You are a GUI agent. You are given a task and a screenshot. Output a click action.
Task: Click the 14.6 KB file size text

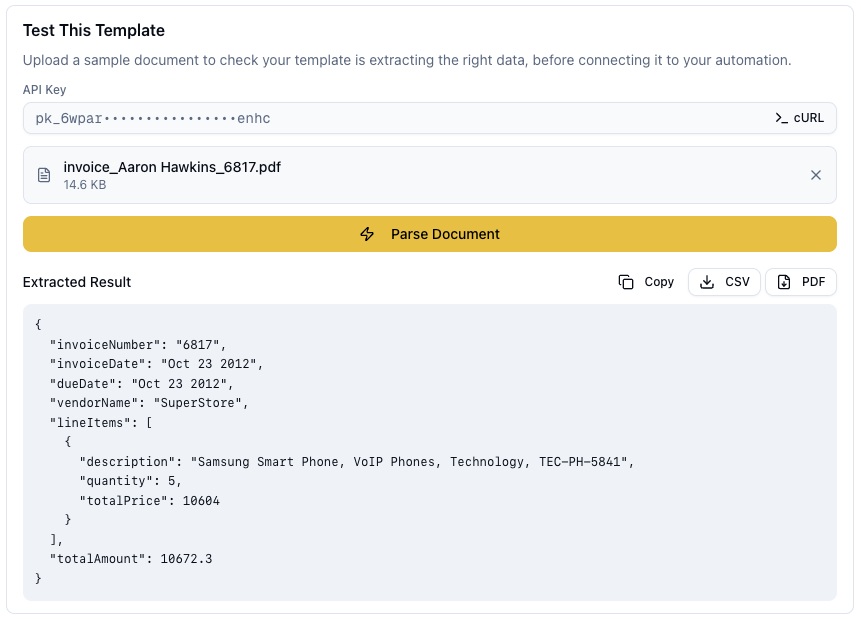[x=85, y=185]
